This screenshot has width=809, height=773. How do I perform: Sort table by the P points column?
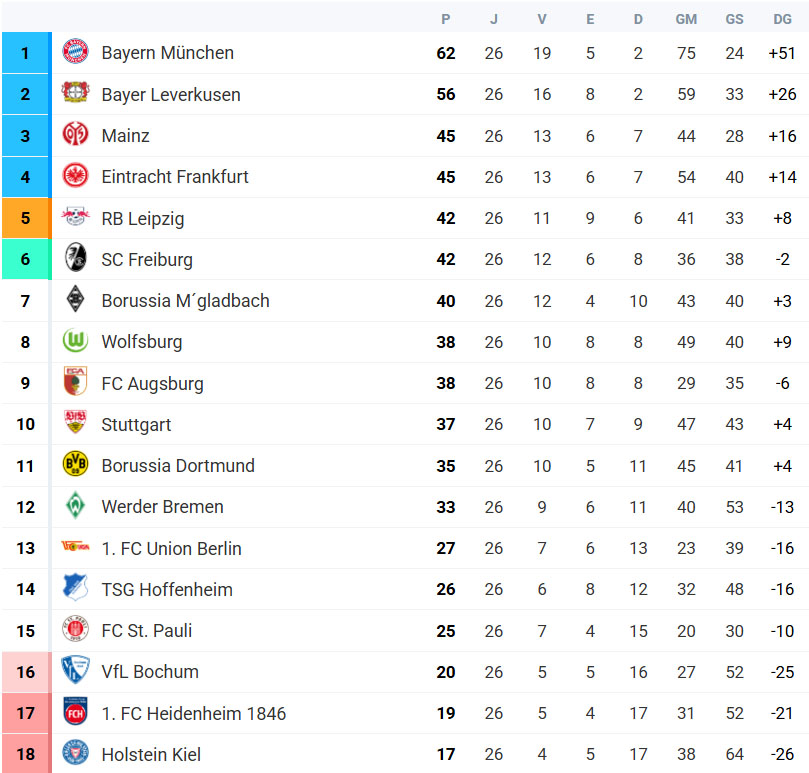click(x=446, y=19)
